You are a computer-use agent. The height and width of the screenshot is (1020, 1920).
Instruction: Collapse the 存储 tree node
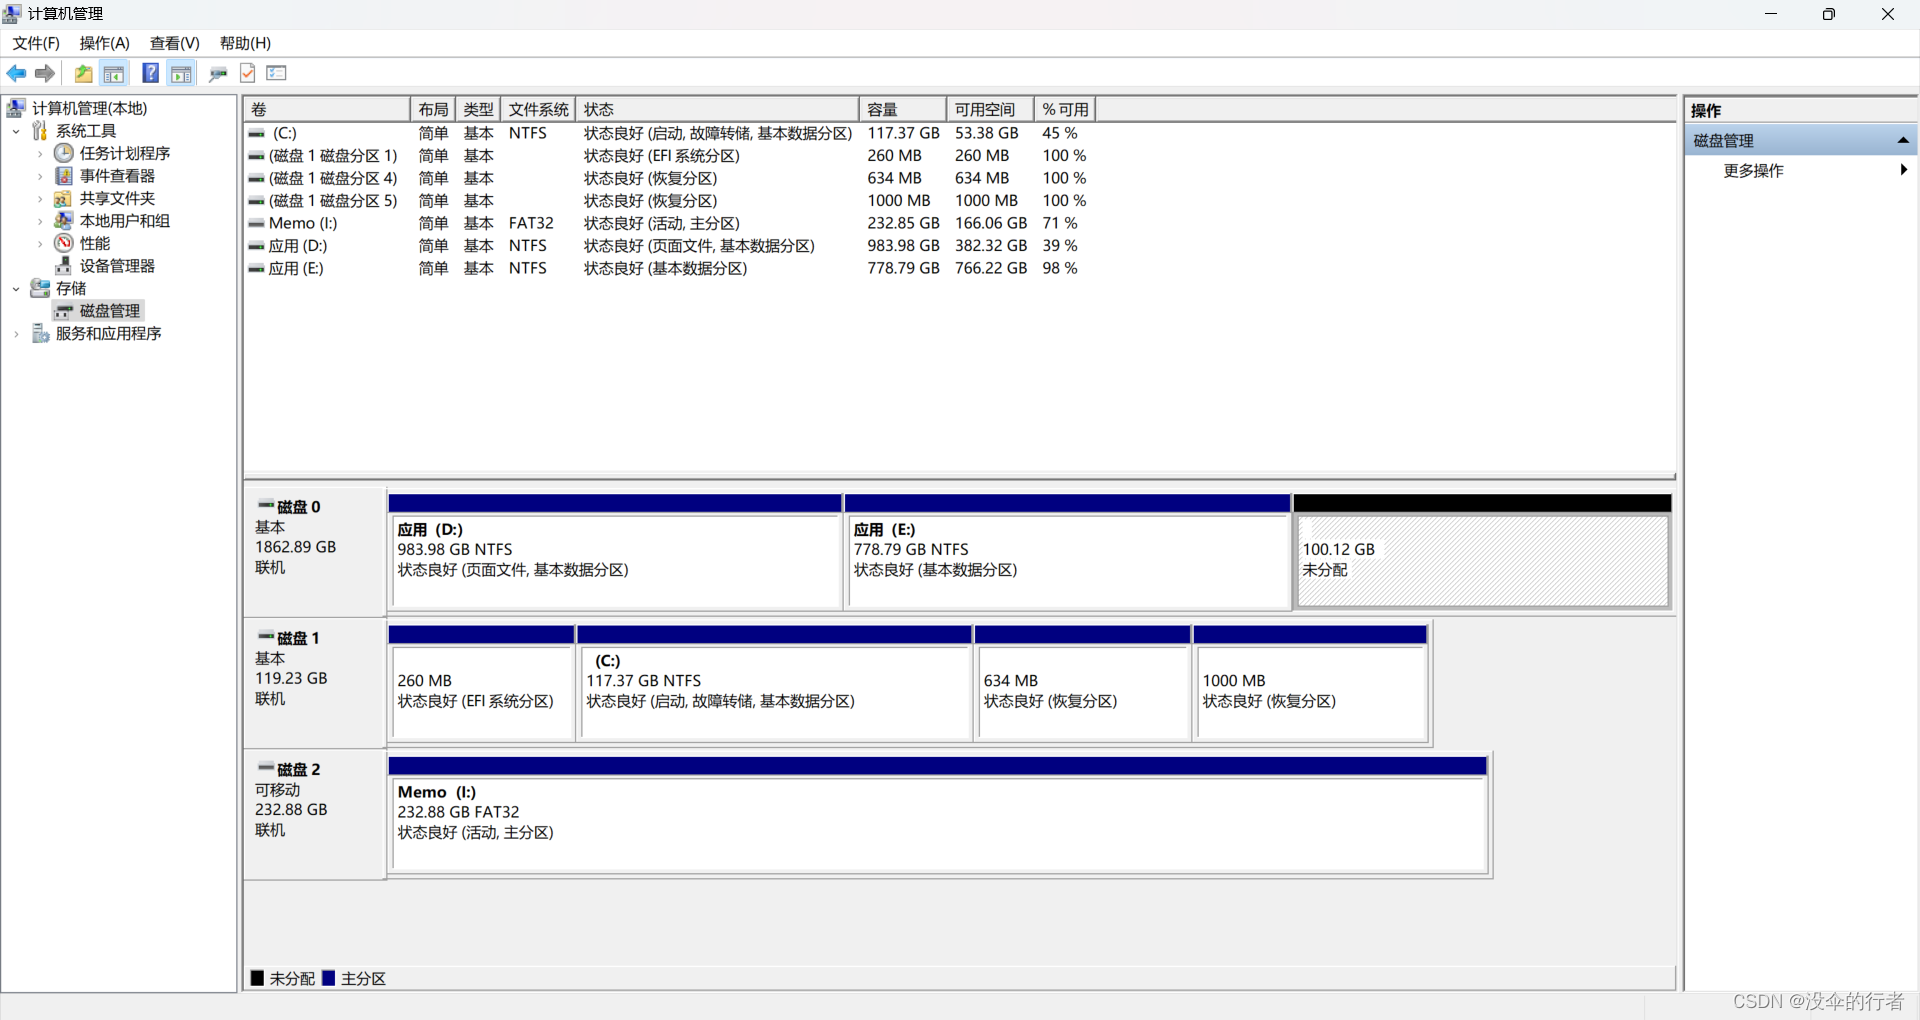(16, 289)
